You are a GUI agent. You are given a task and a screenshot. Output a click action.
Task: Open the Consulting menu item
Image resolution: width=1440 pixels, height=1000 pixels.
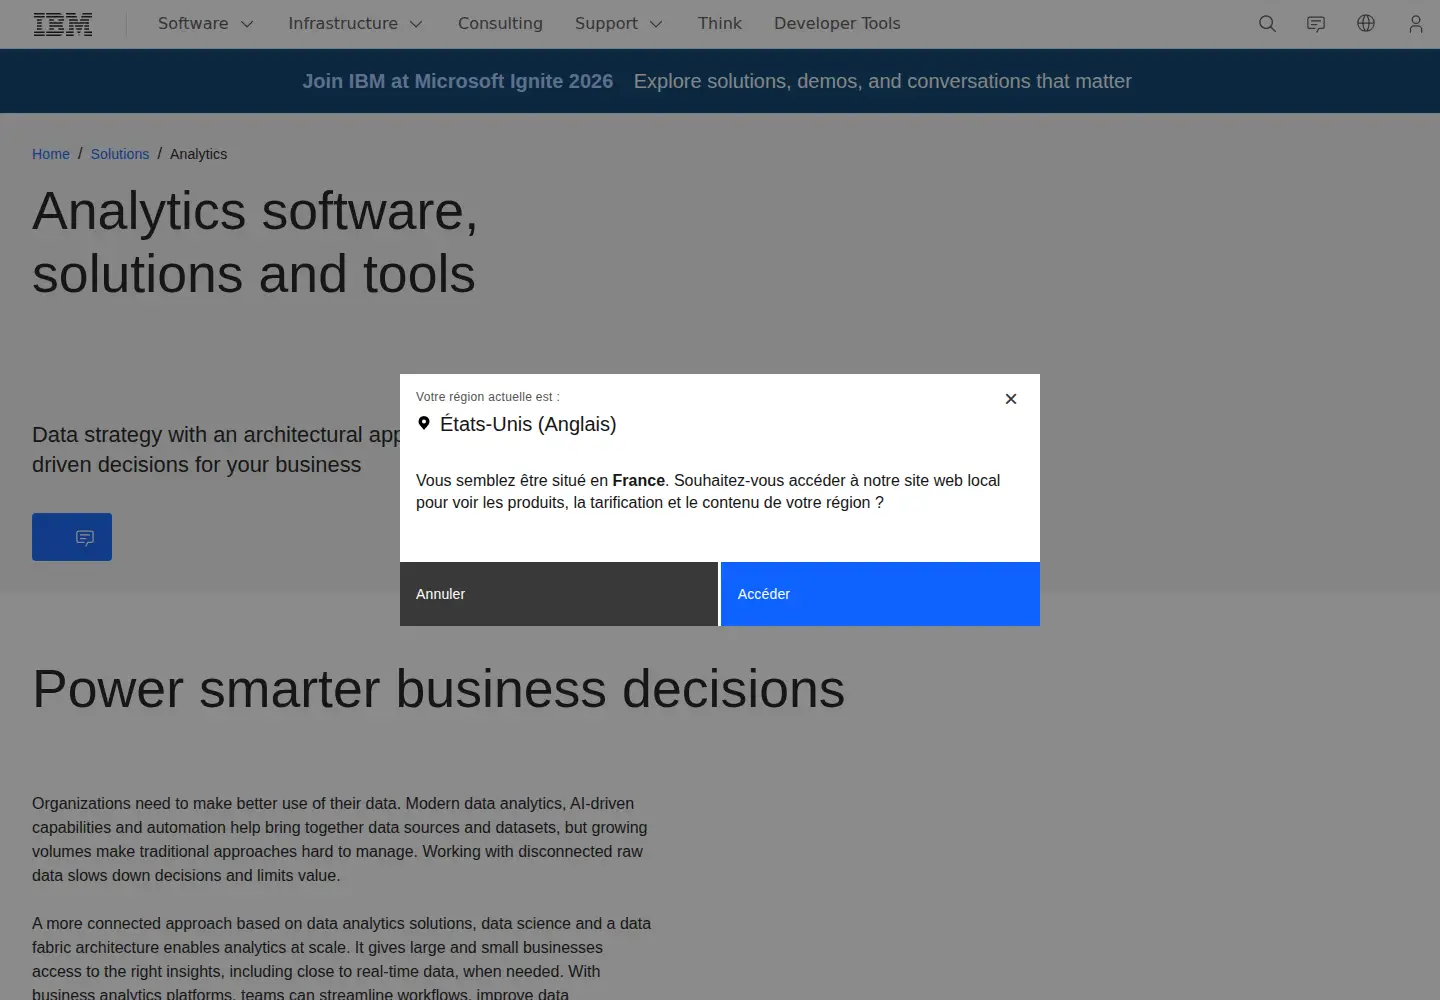500,24
